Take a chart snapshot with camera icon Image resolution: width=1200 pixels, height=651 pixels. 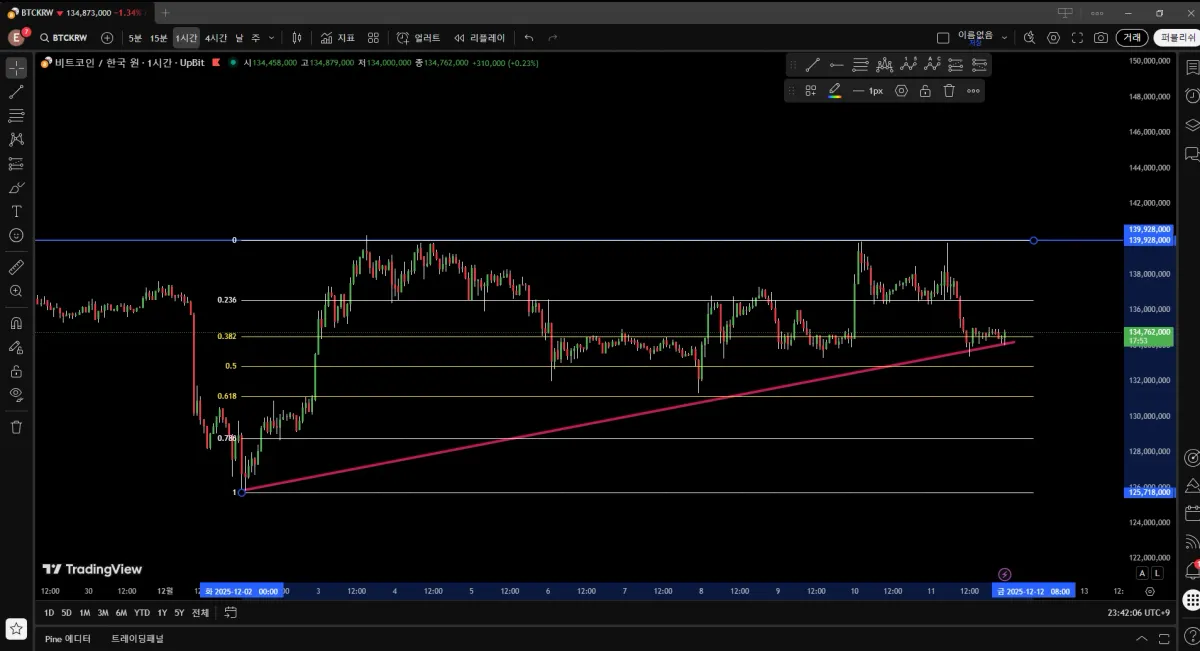[1101, 38]
